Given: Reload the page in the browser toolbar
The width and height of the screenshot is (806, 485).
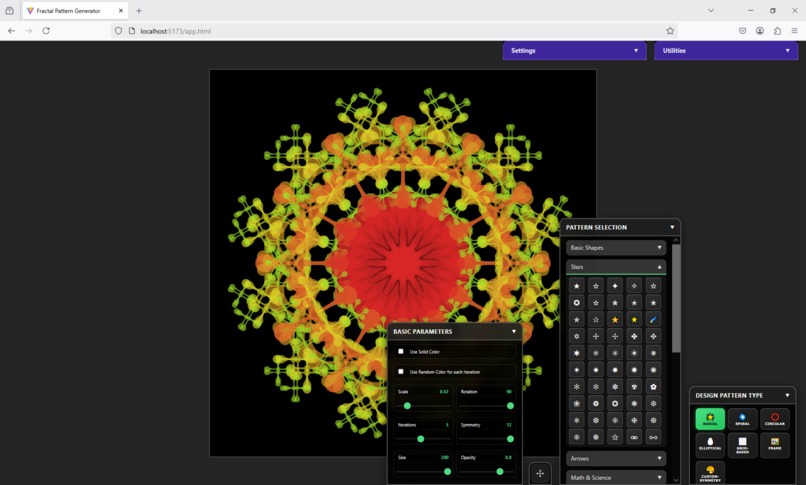Looking at the screenshot, I should (46, 31).
